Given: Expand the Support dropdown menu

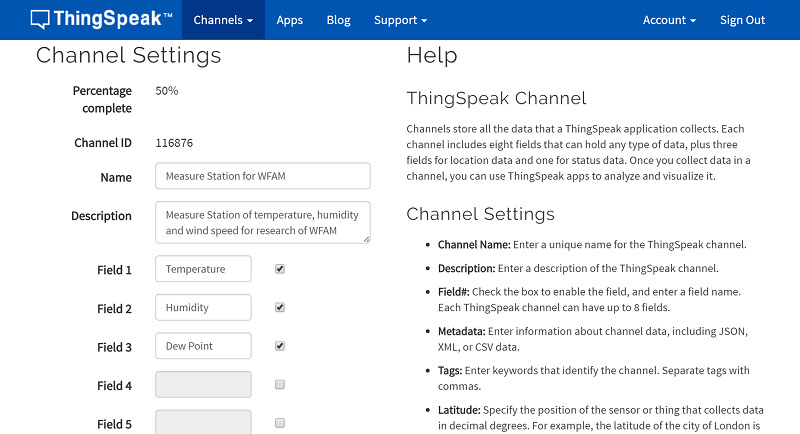Looking at the screenshot, I should [x=400, y=20].
